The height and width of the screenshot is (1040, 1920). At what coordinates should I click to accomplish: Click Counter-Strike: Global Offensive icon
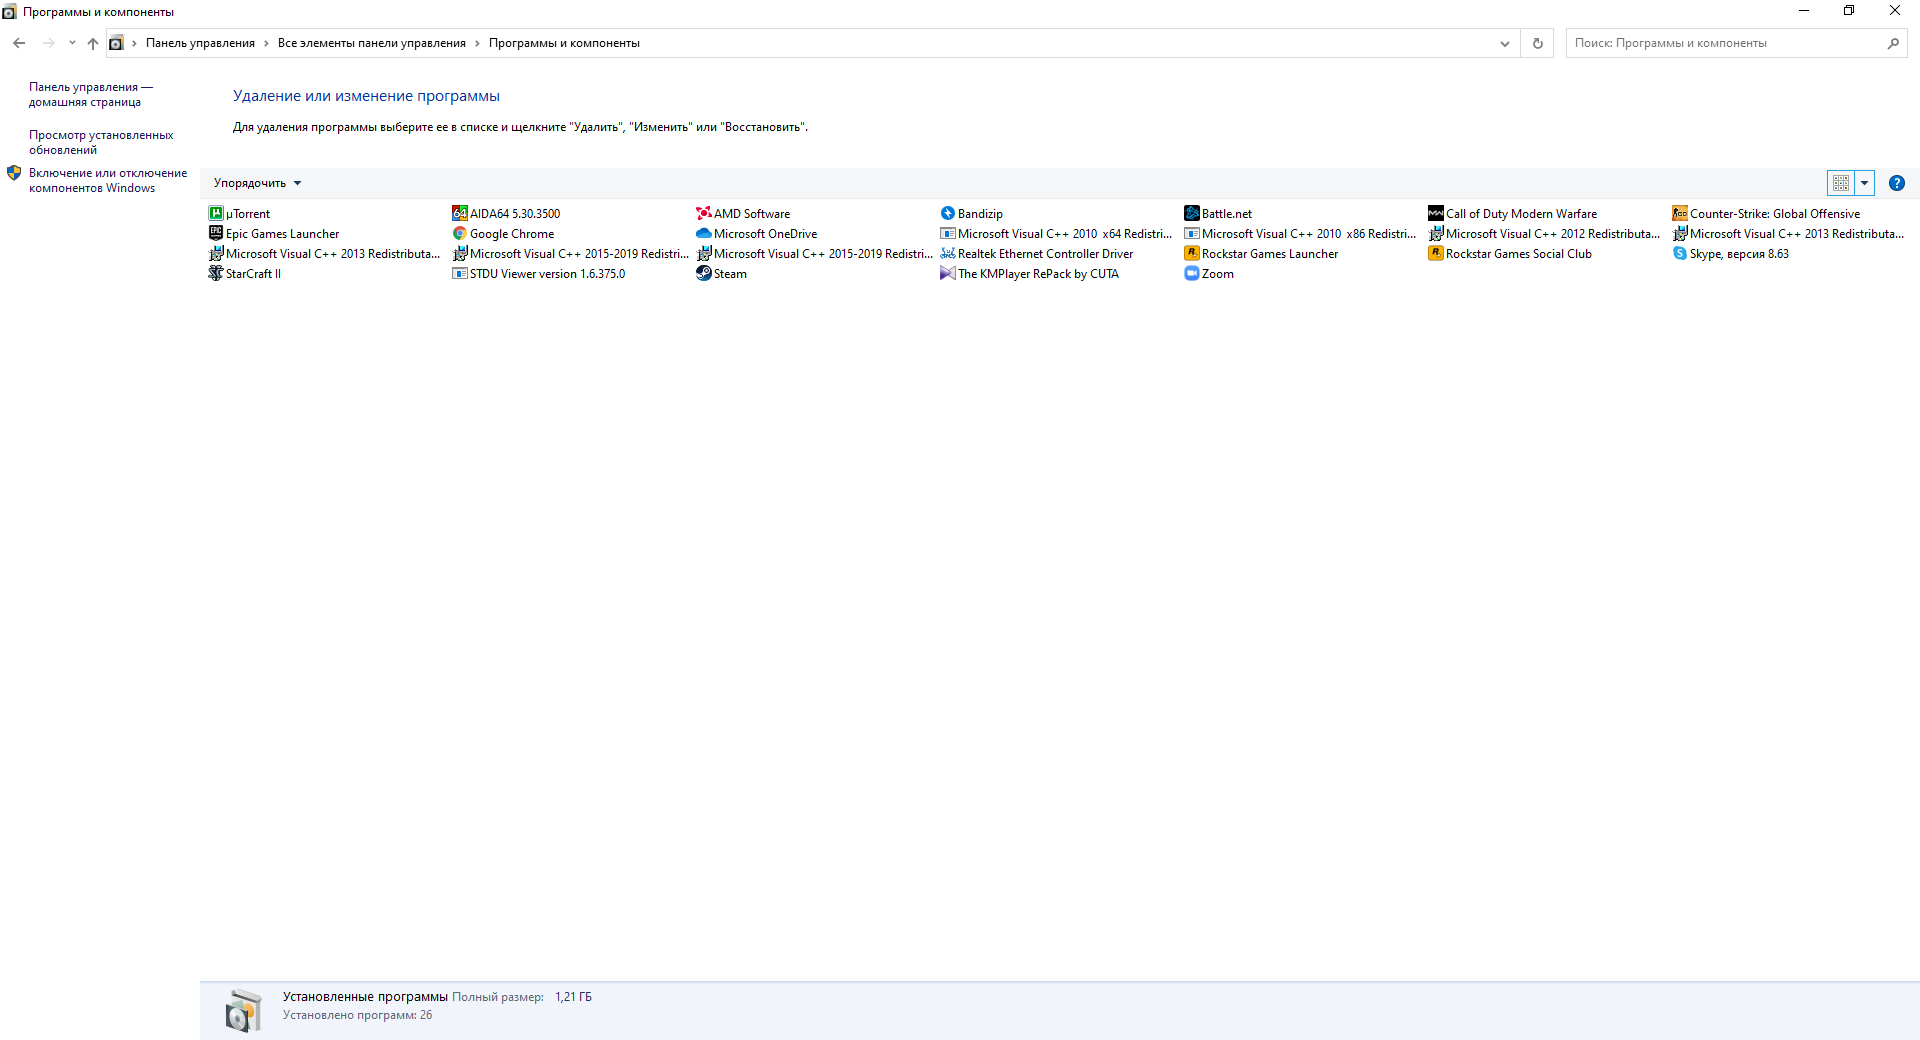1680,213
